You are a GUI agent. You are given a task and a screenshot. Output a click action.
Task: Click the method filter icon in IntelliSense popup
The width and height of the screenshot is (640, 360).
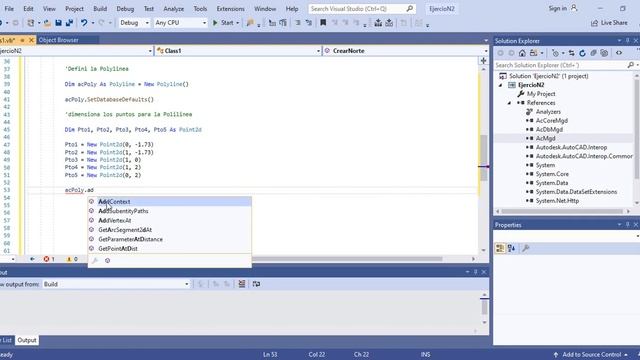point(107,260)
